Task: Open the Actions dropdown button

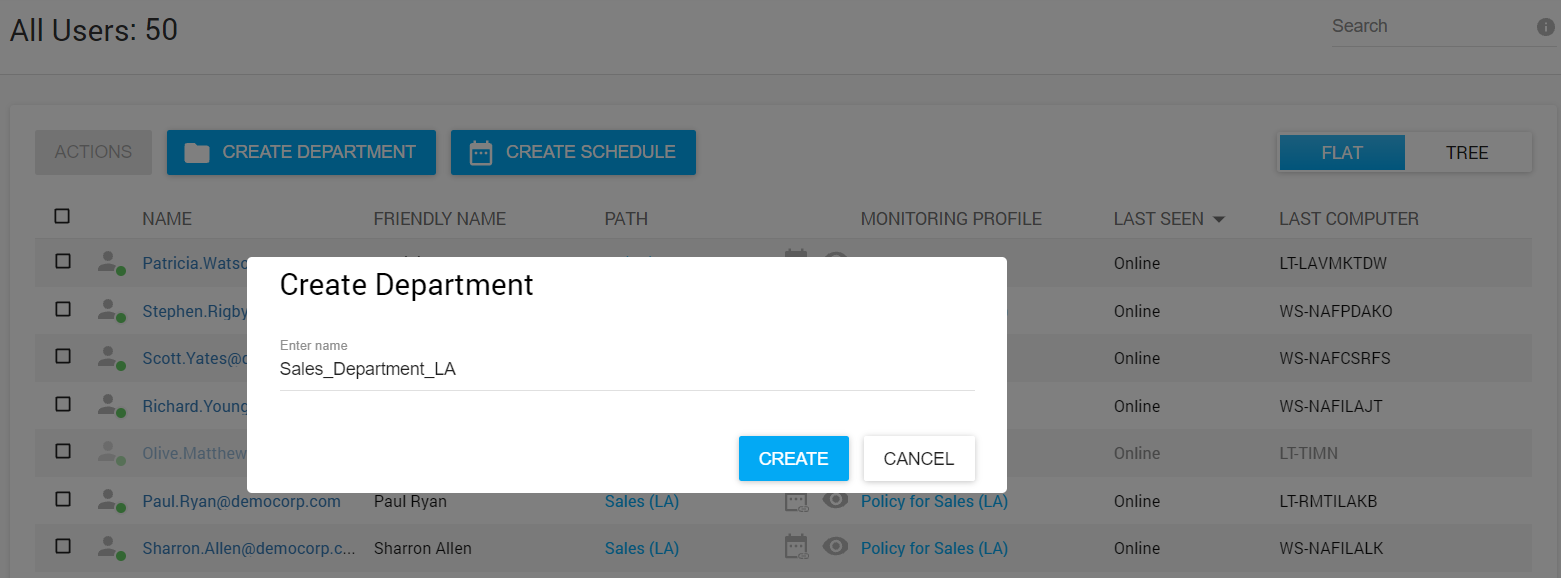Action: pos(93,152)
